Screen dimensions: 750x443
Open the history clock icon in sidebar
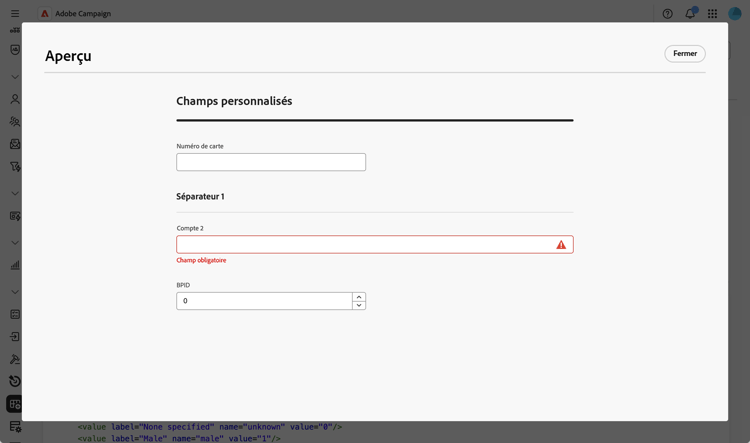click(x=15, y=381)
